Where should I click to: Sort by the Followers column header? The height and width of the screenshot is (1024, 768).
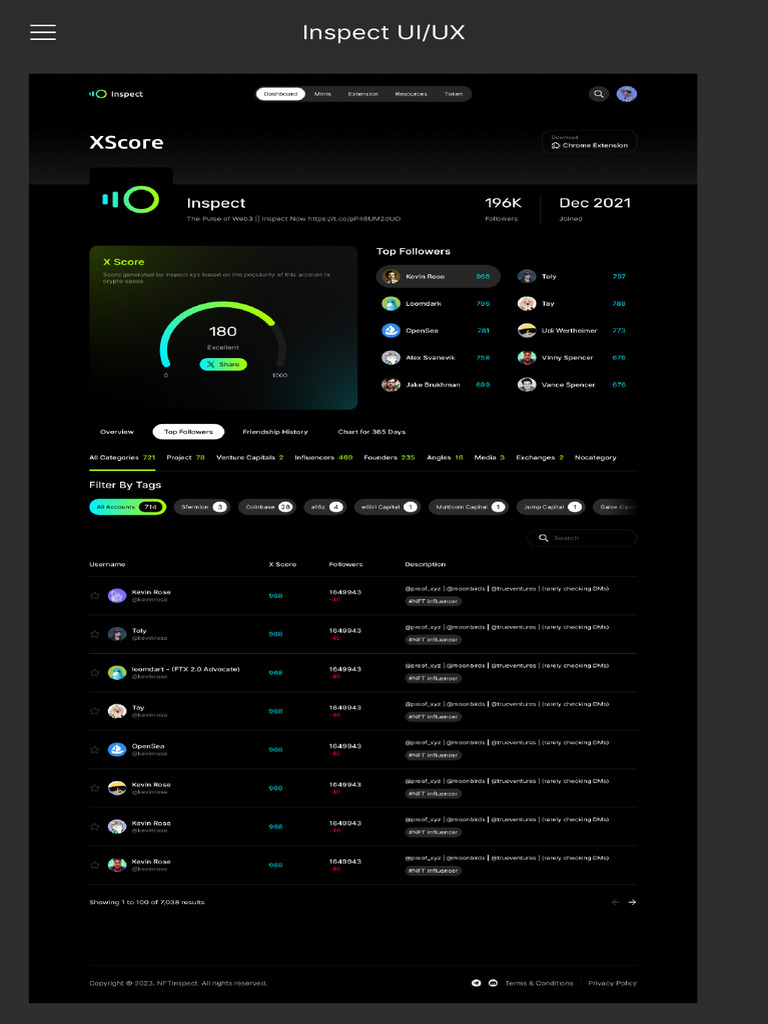coord(346,564)
